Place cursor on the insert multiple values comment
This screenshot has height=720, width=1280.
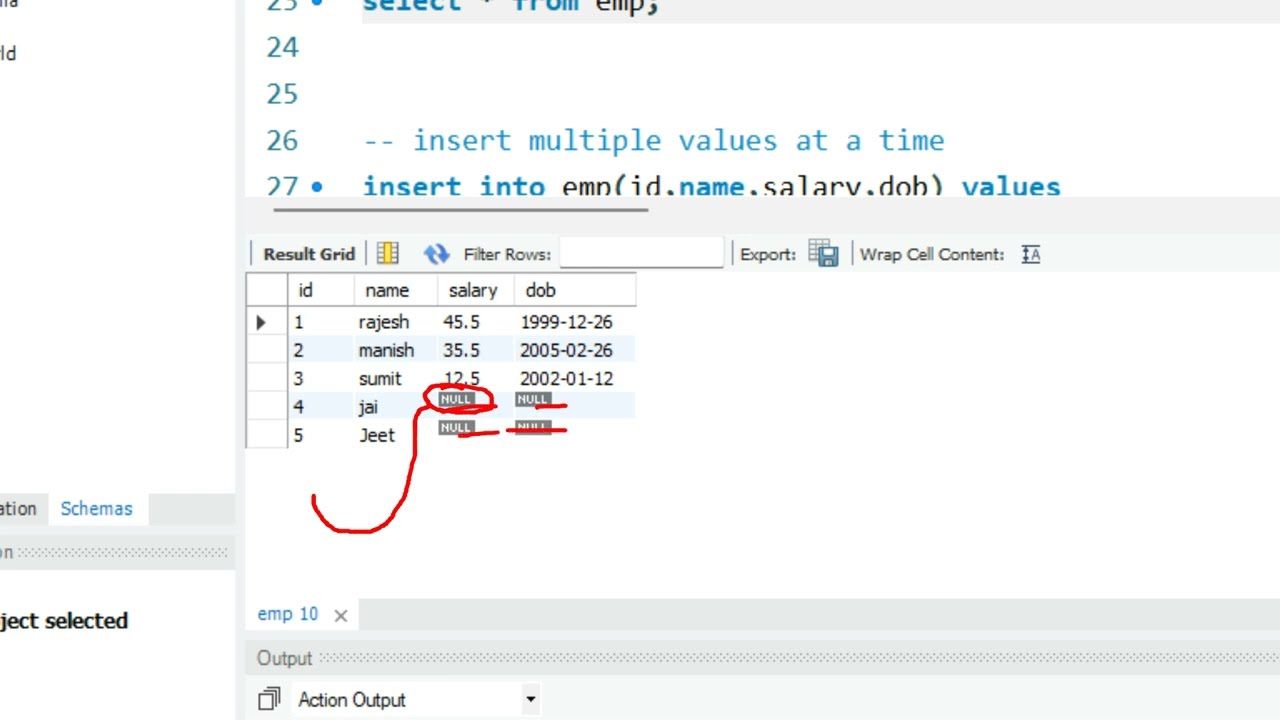654,140
